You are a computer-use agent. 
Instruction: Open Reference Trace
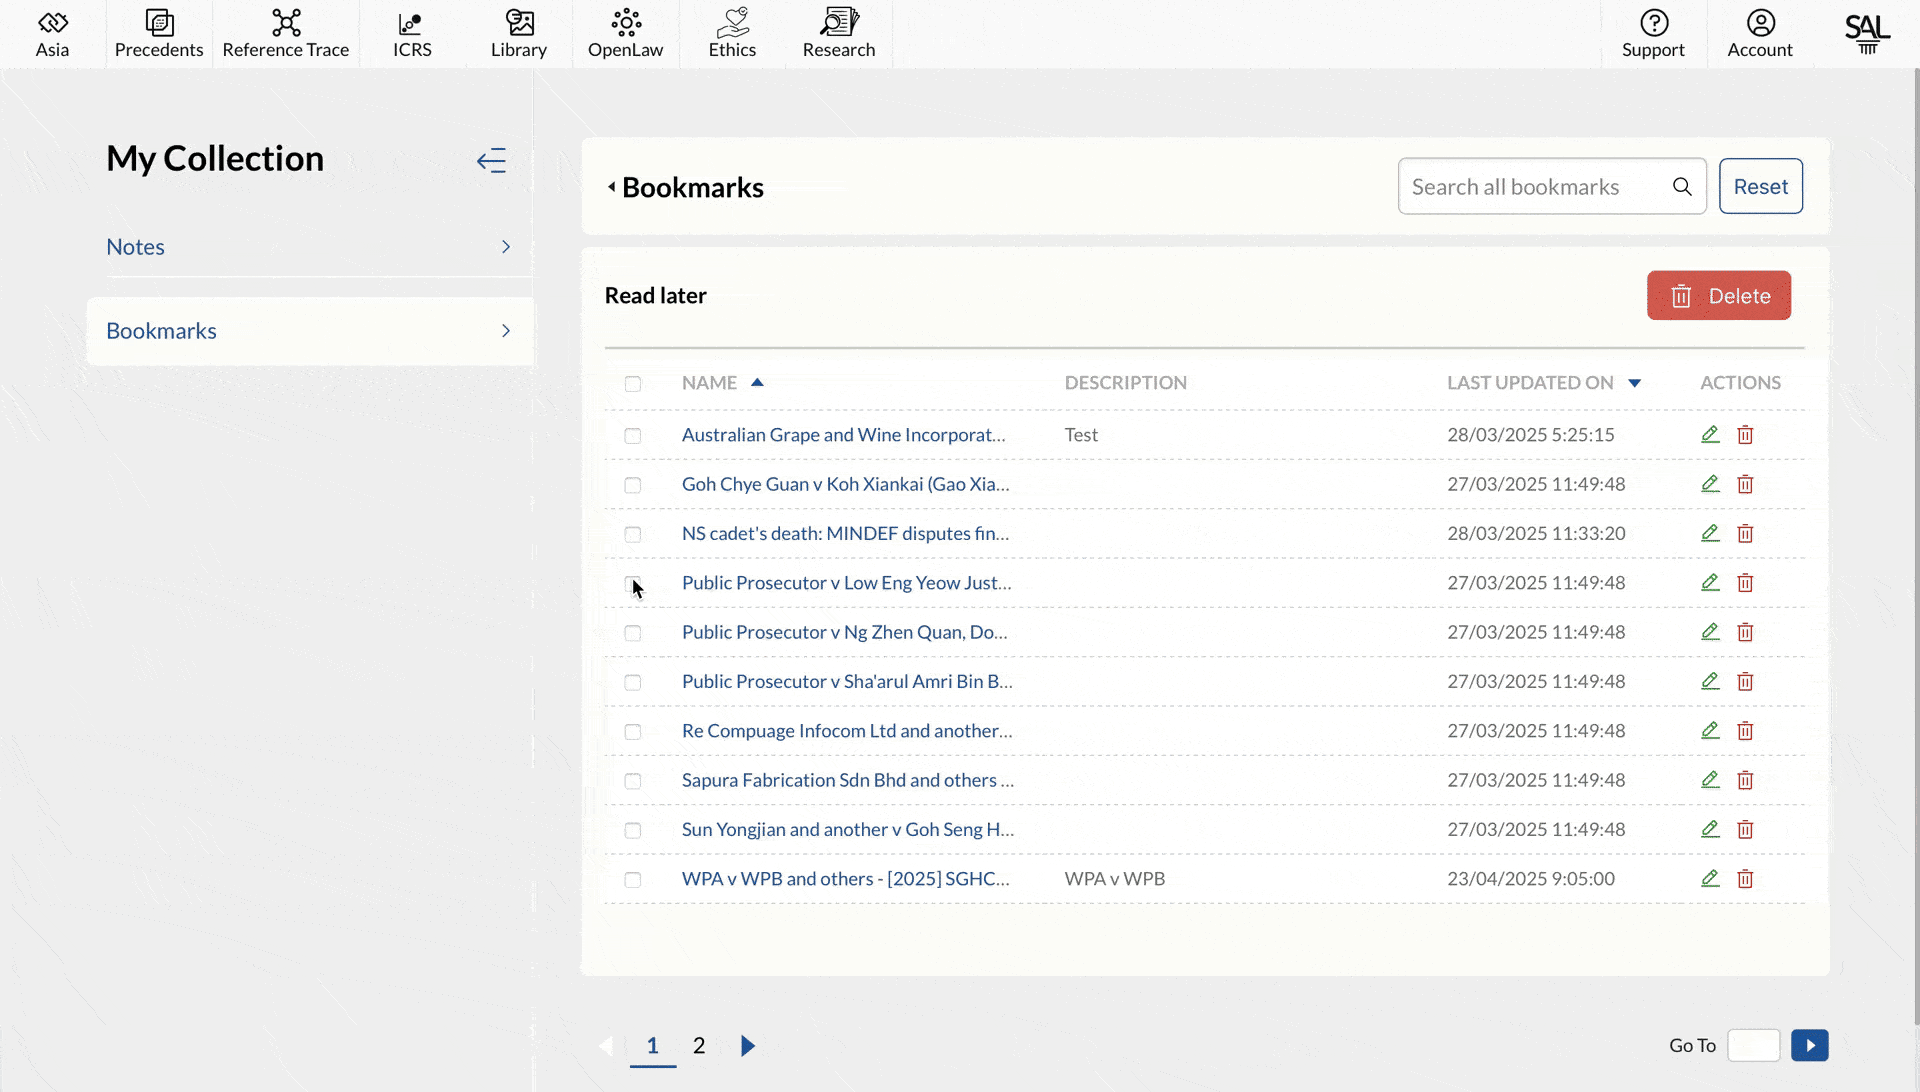pyautogui.click(x=286, y=34)
